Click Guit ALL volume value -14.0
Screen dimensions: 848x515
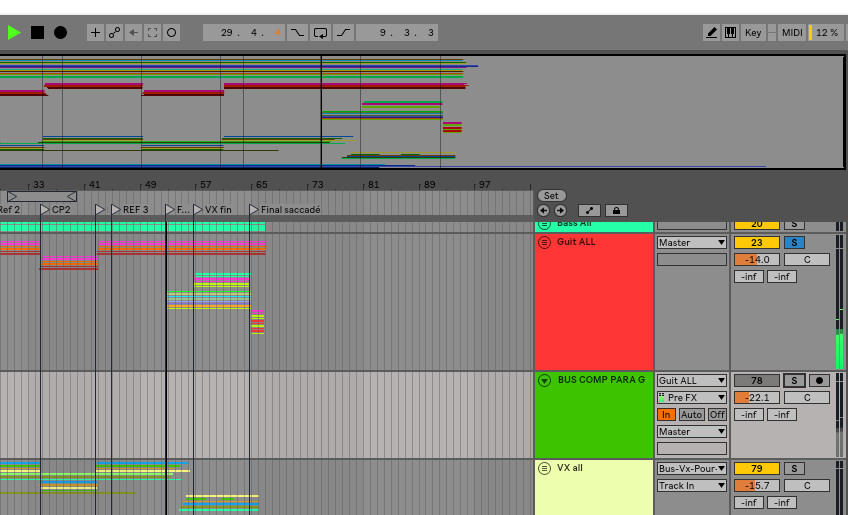click(757, 260)
